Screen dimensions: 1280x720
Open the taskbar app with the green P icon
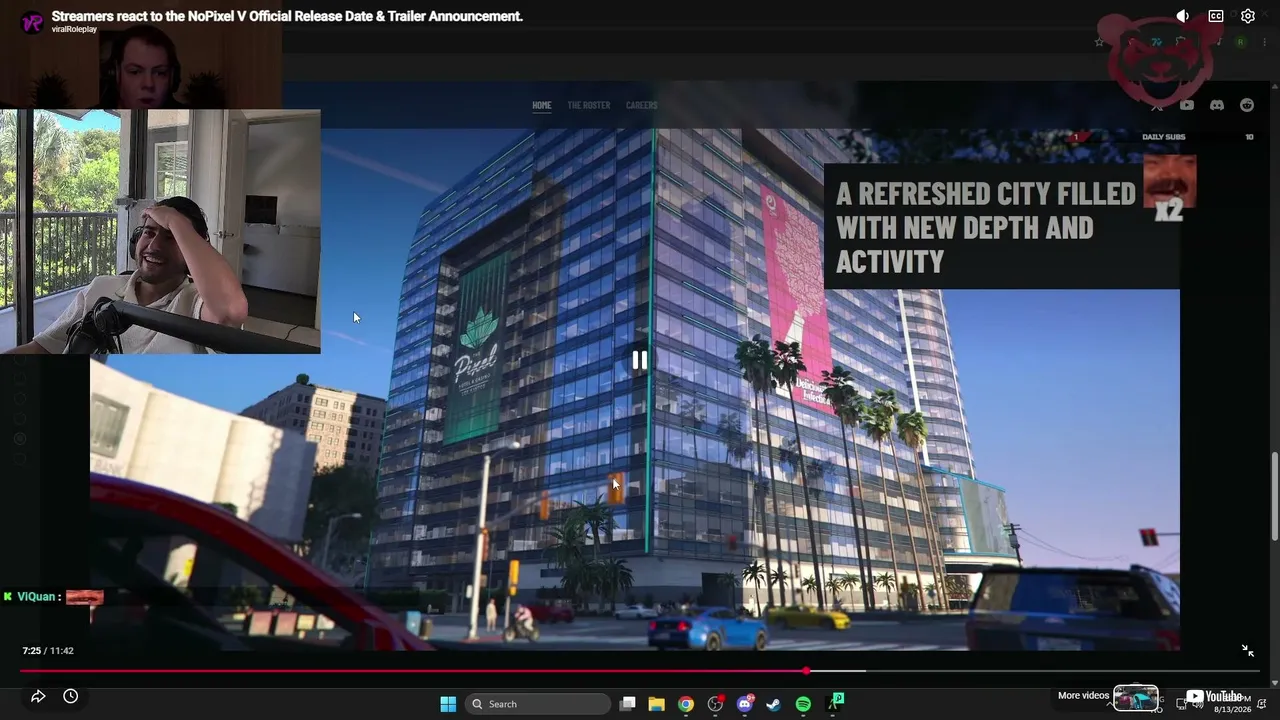[836, 703]
